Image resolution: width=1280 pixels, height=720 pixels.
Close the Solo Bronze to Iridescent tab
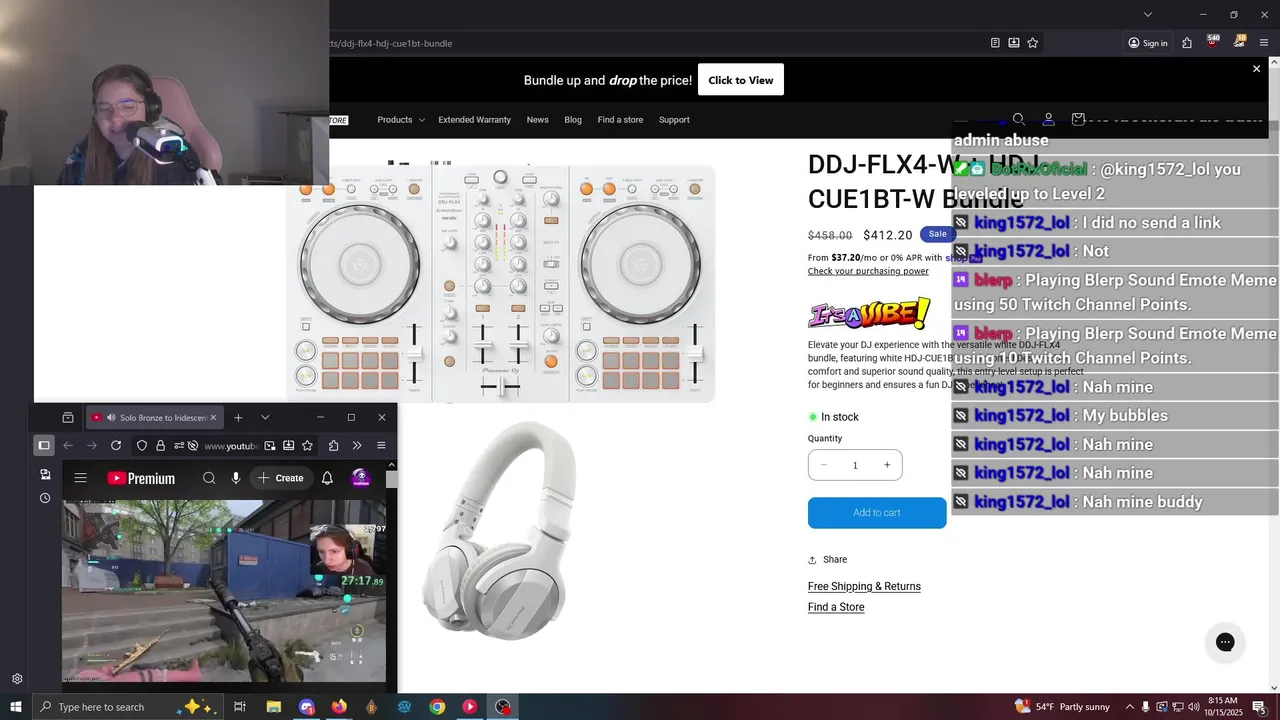click(x=213, y=417)
